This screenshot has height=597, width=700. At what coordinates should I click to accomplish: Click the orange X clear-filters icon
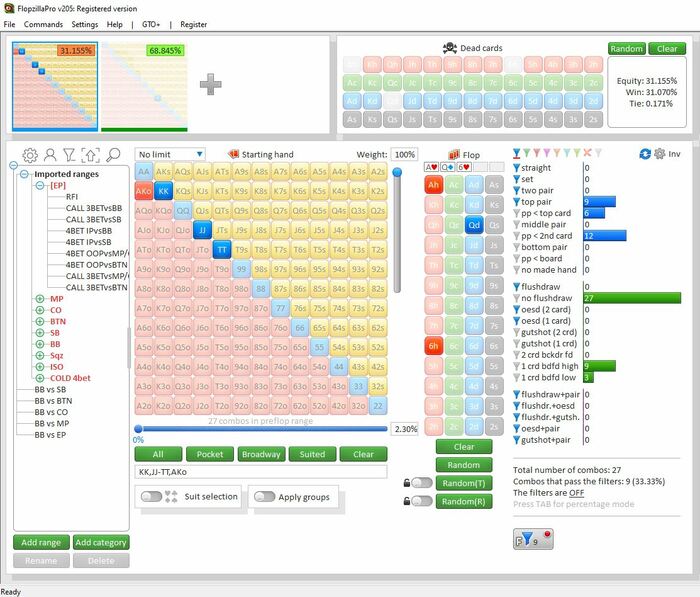point(588,153)
